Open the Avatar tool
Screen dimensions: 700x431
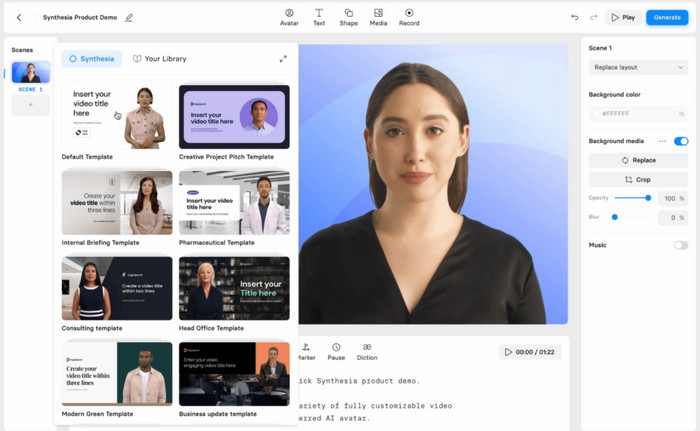point(289,17)
